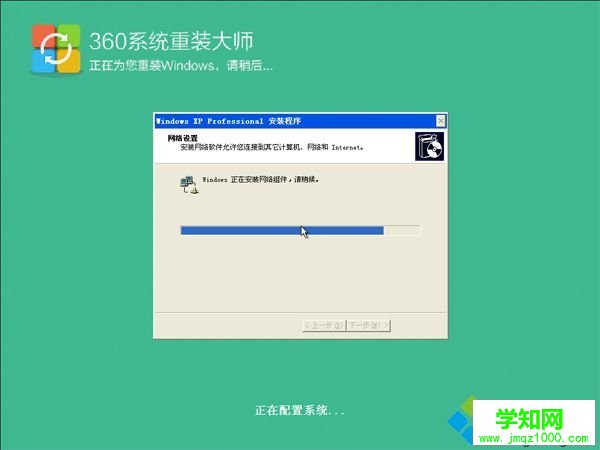The image size is (600, 450).
Task: Click the setup CD box icon
Action: click(429, 146)
